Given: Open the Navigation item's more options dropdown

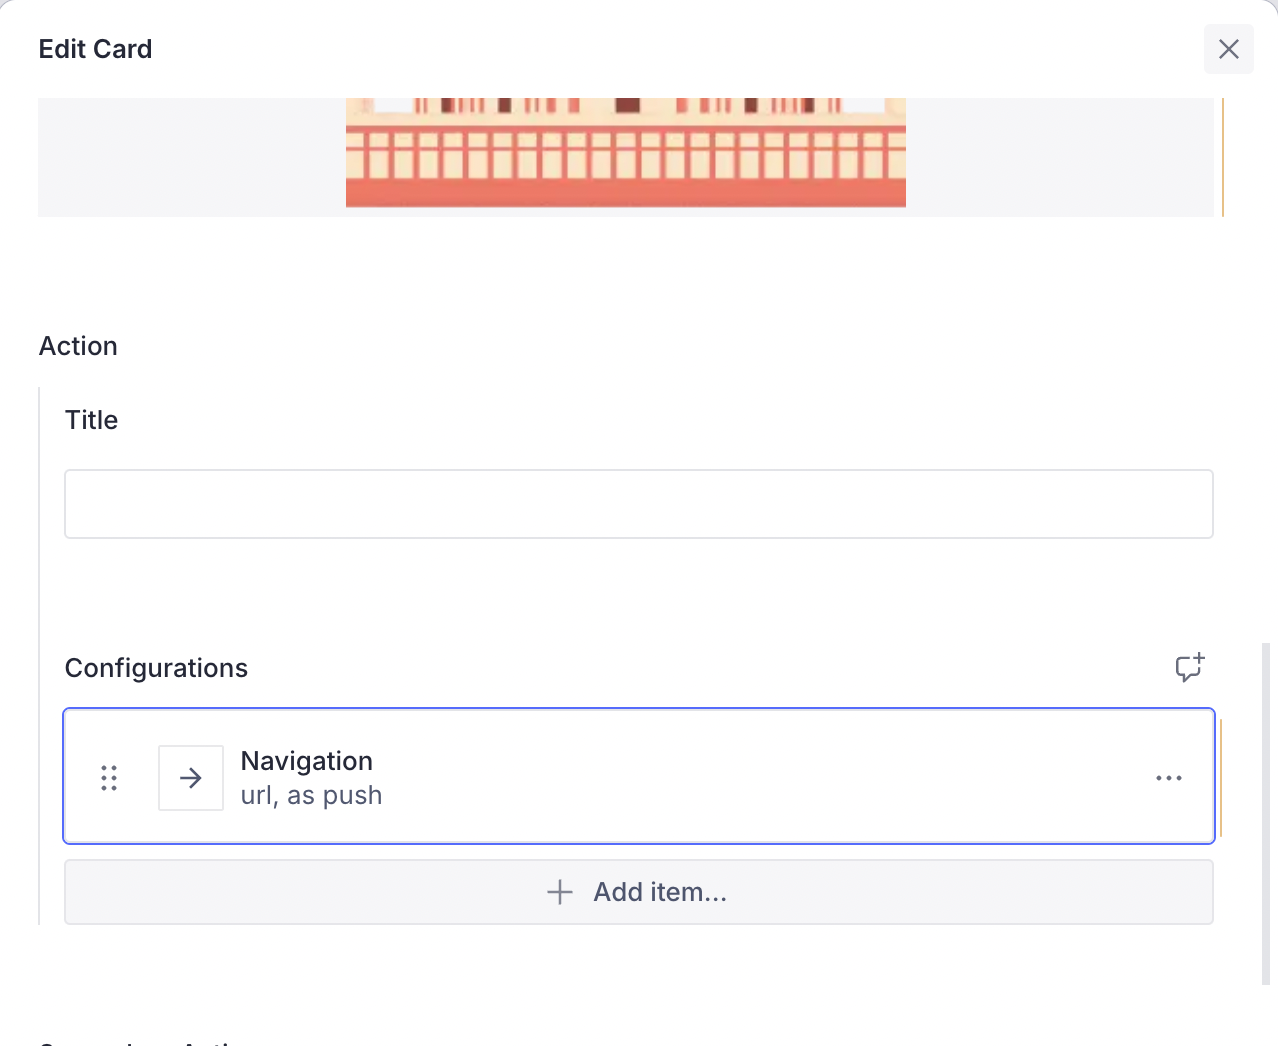Looking at the screenshot, I should coord(1168,777).
